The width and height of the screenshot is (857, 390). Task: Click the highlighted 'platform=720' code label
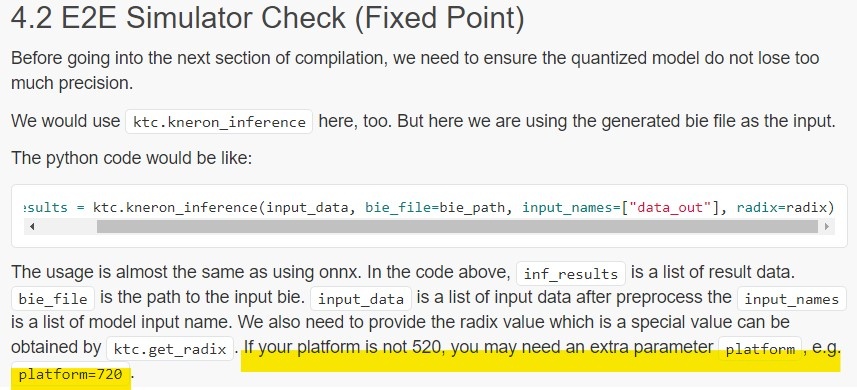click(71, 374)
